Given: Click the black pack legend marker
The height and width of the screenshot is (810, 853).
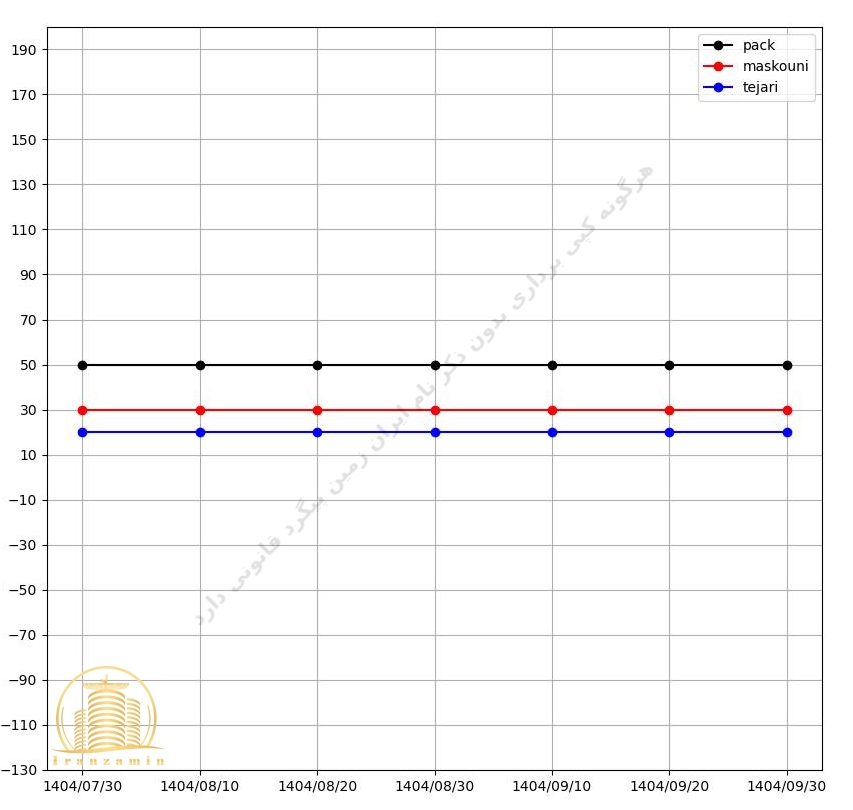Looking at the screenshot, I should click(718, 45).
